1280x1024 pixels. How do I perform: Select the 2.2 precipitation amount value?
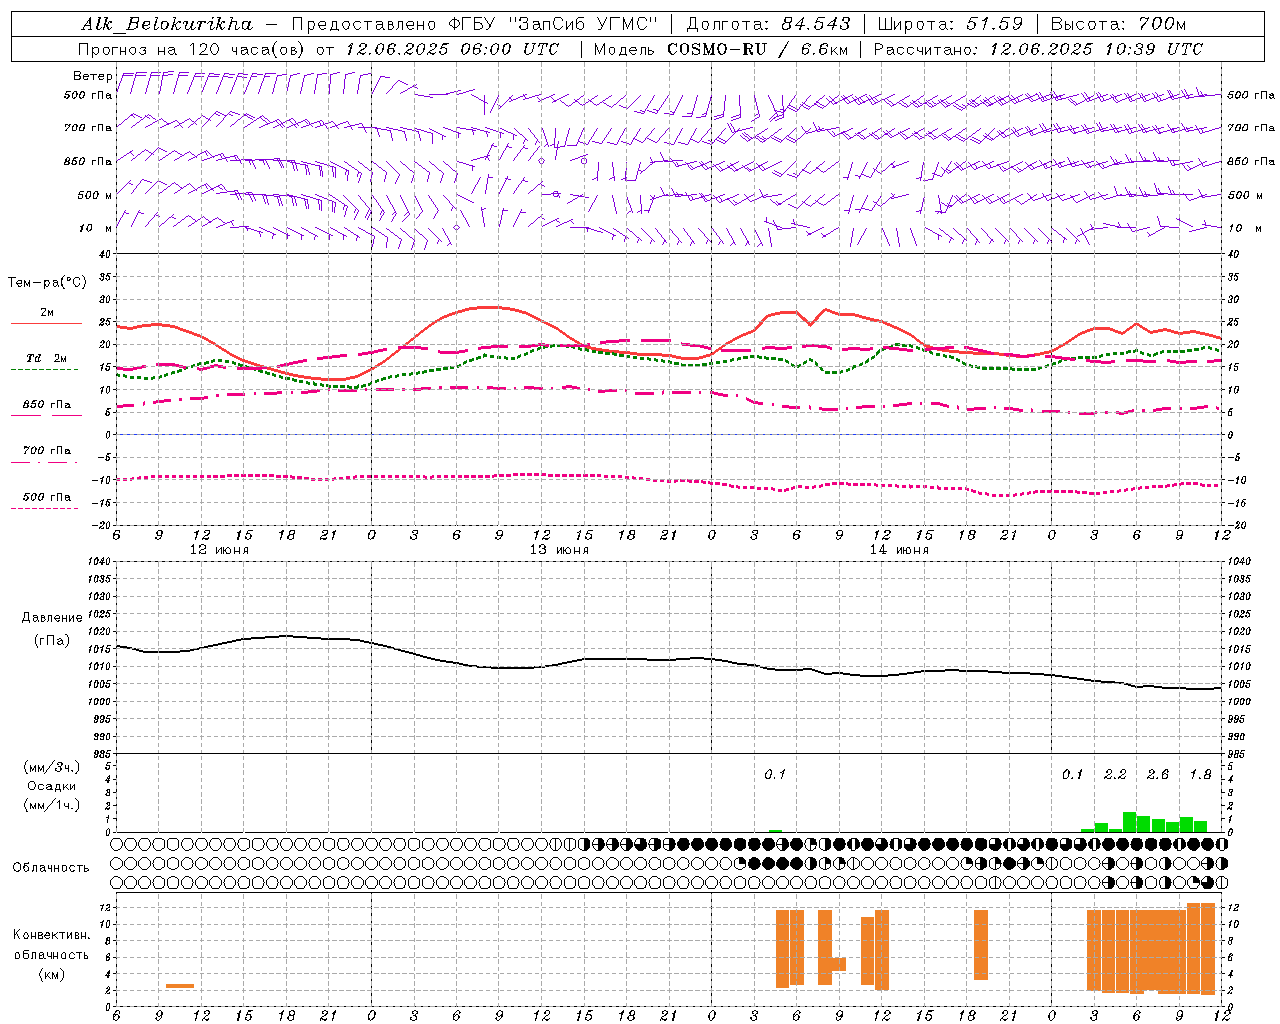(1115, 774)
